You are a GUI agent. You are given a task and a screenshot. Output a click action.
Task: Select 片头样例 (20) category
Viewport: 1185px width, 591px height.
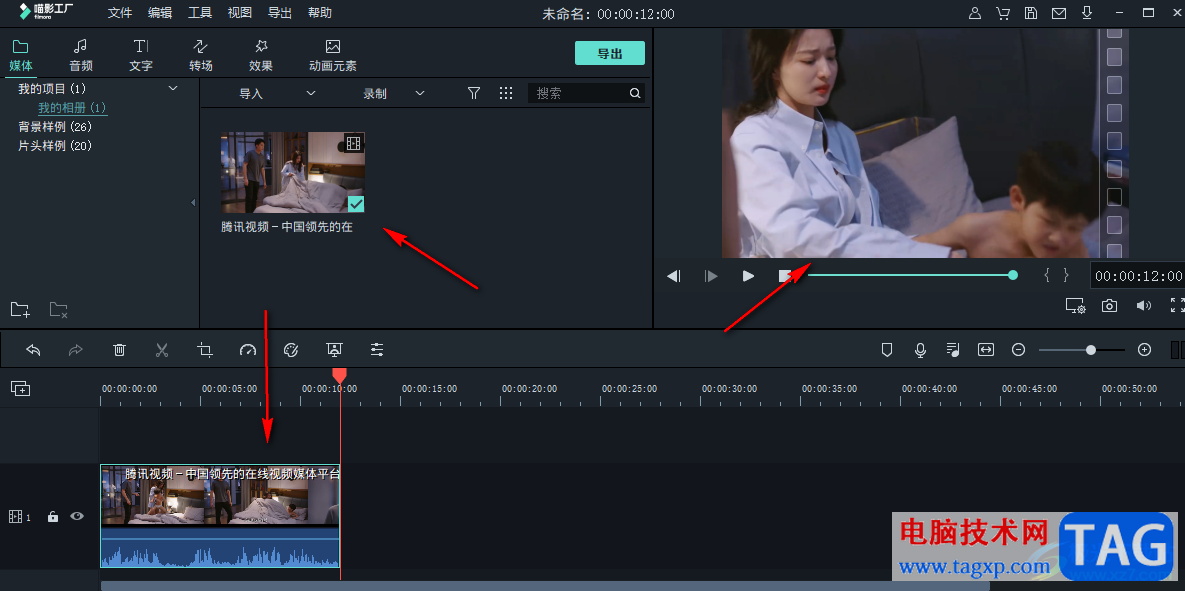pos(54,146)
